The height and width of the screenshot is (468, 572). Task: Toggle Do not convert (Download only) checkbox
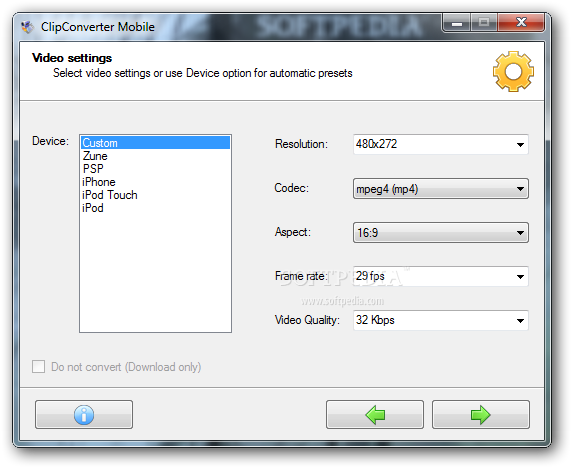39,367
